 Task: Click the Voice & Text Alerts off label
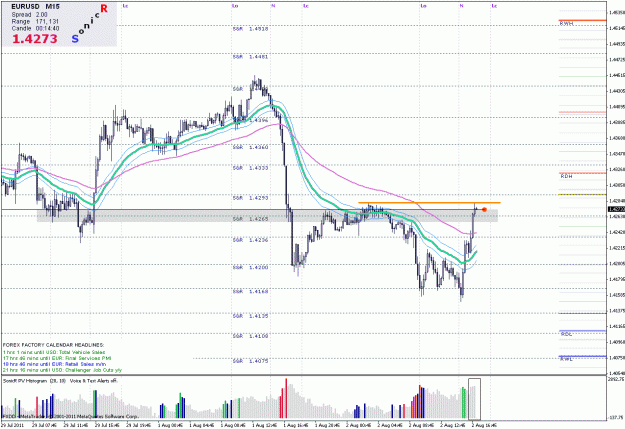tap(94, 381)
